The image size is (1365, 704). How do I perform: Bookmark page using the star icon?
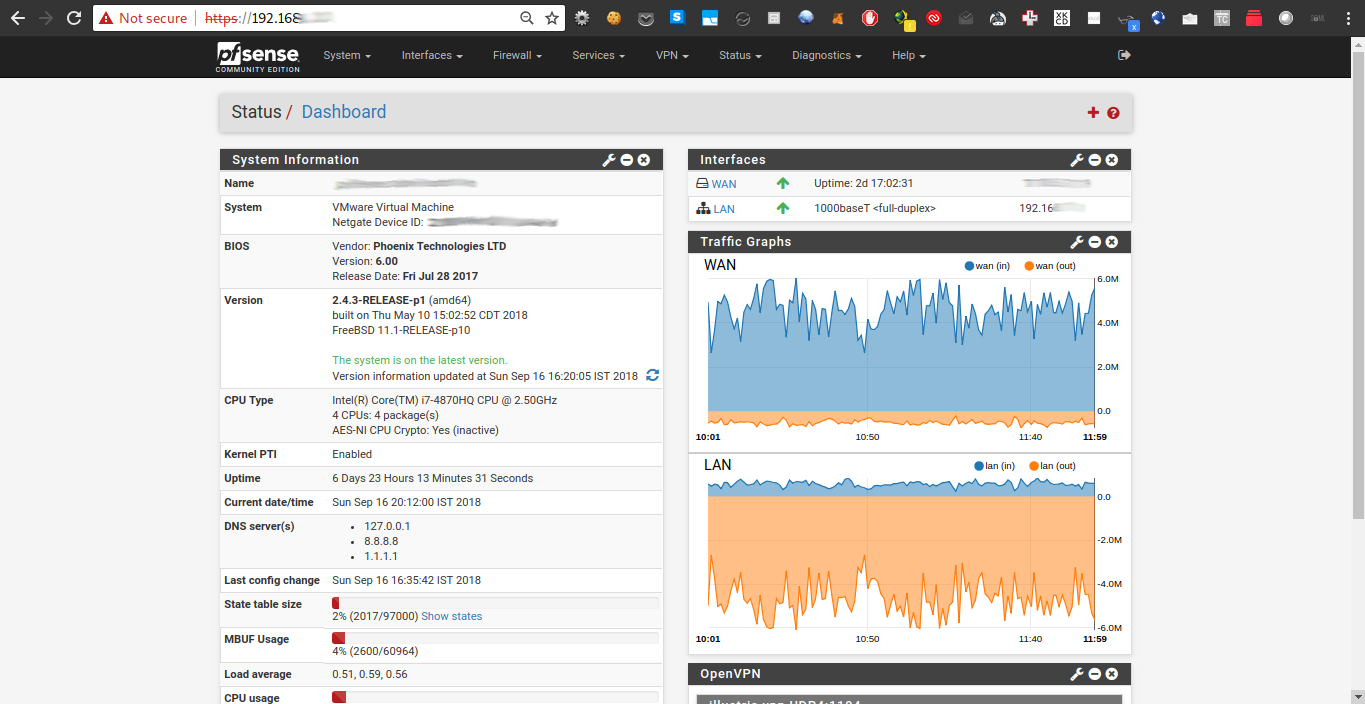[552, 18]
